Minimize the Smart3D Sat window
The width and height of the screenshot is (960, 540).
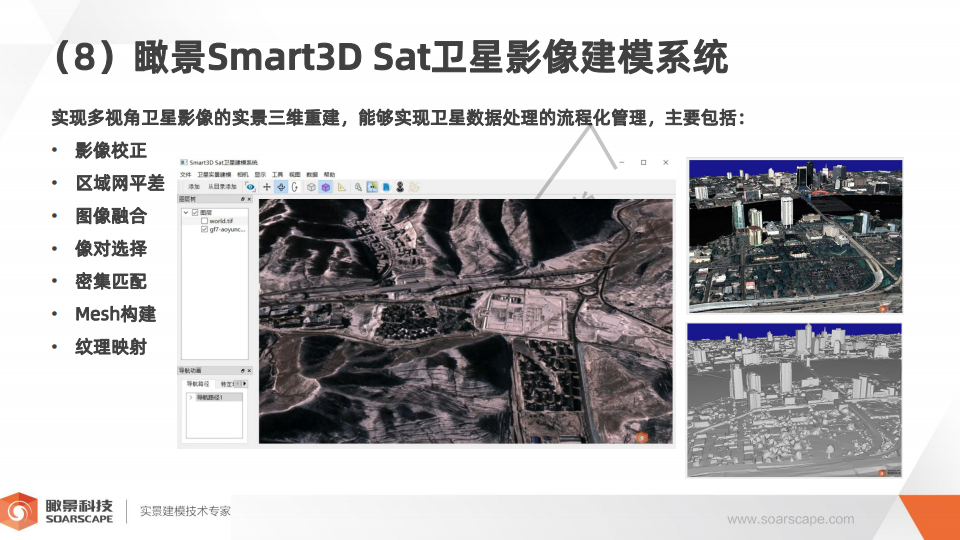[621, 162]
